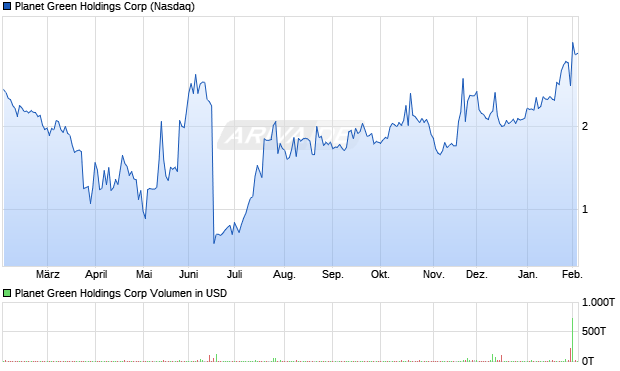Click the blue legend square for Planet Green Holdings
620x371 pixels.
(7, 7)
